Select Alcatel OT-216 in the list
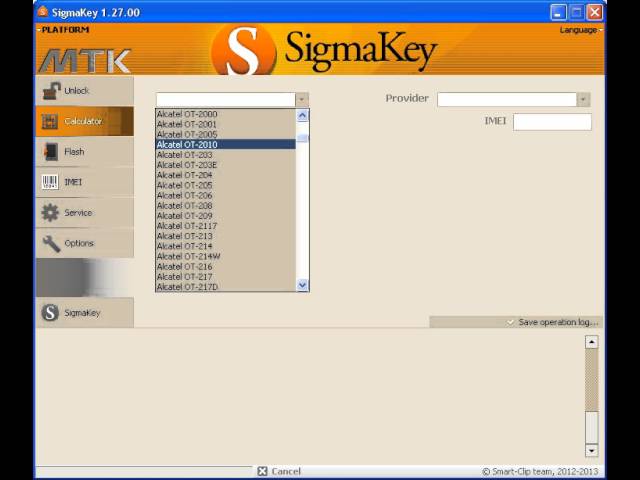Viewport: 640px width, 480px height. [226, 267]
